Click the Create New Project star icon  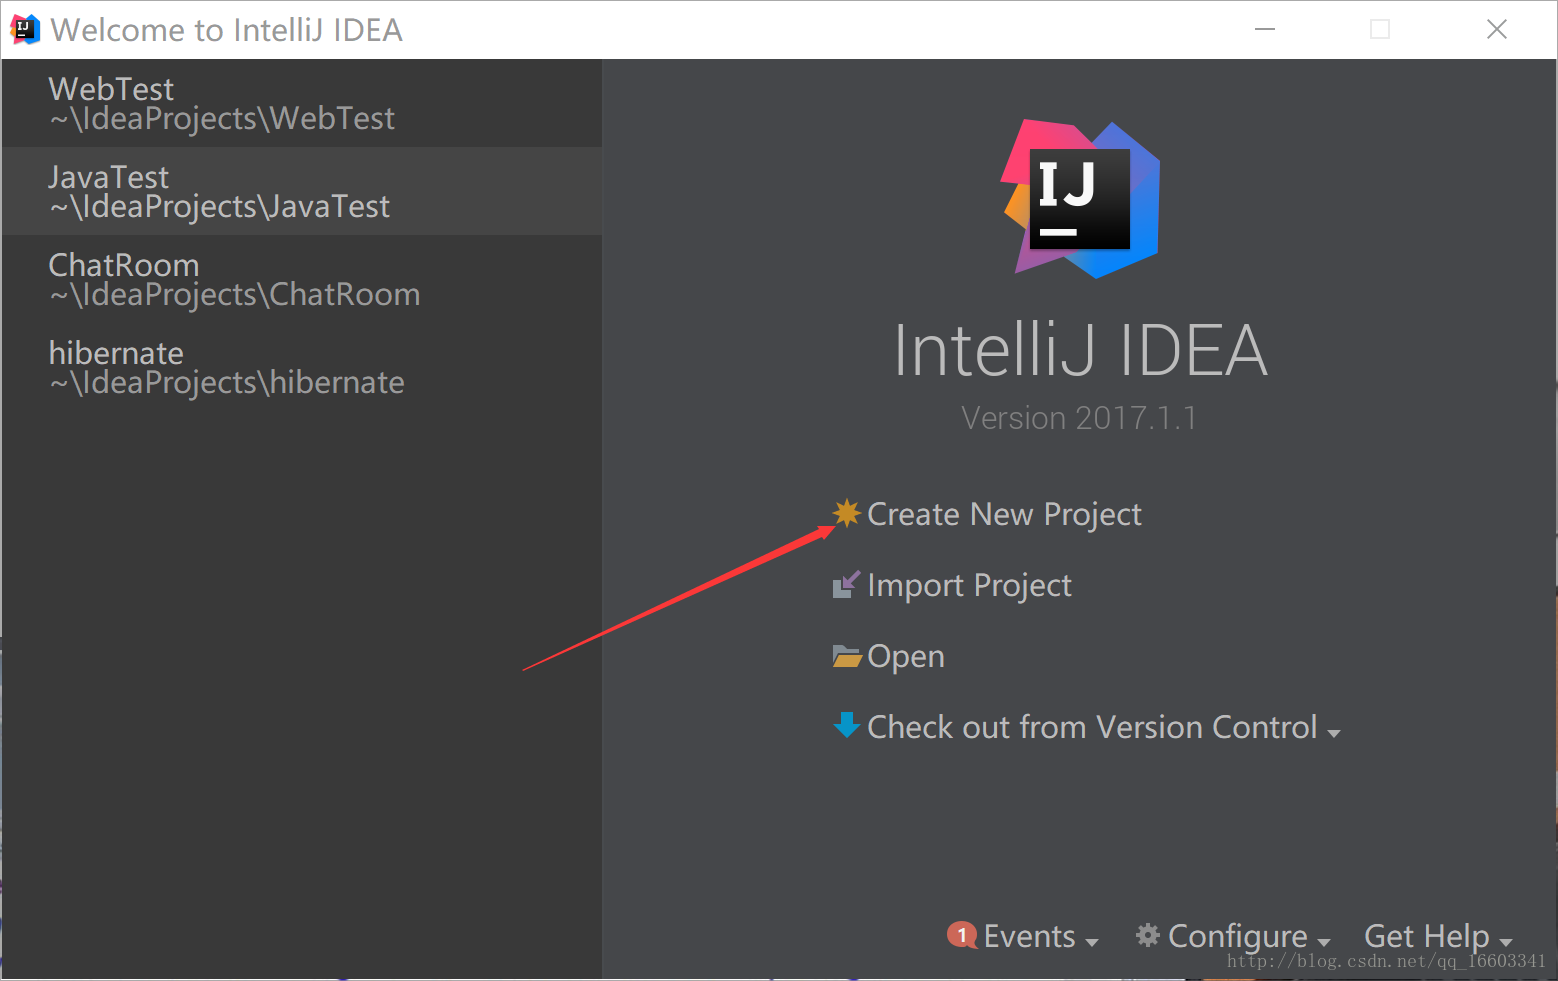point(846,513)
